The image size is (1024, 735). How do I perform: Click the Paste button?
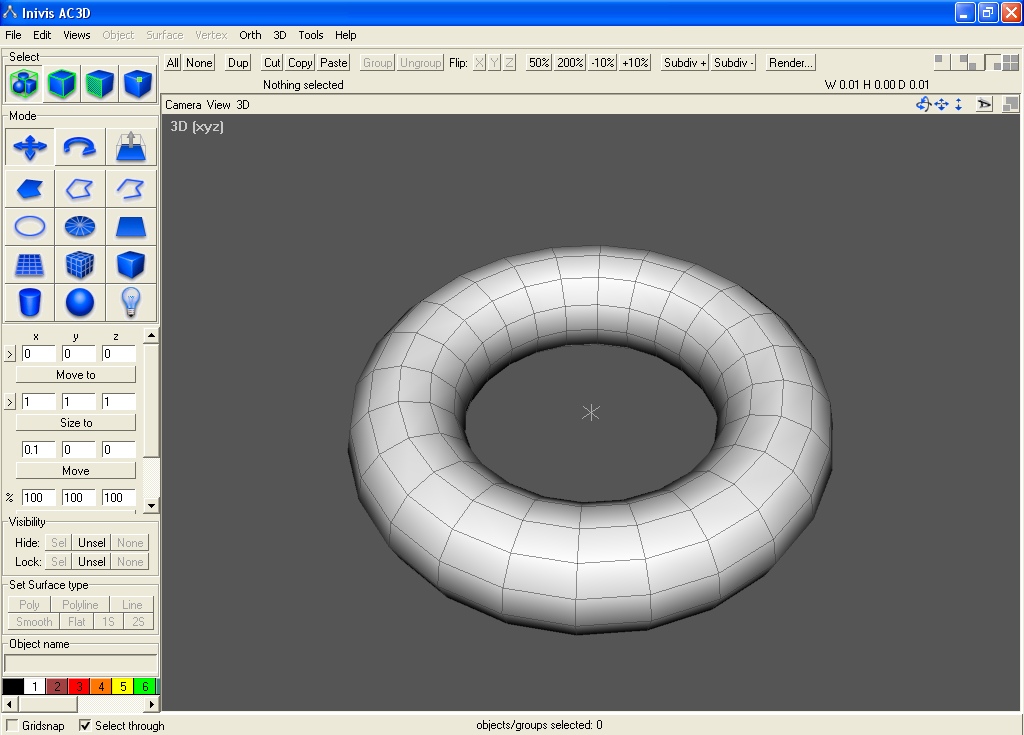pyautogui.click(x=334, y=63)
